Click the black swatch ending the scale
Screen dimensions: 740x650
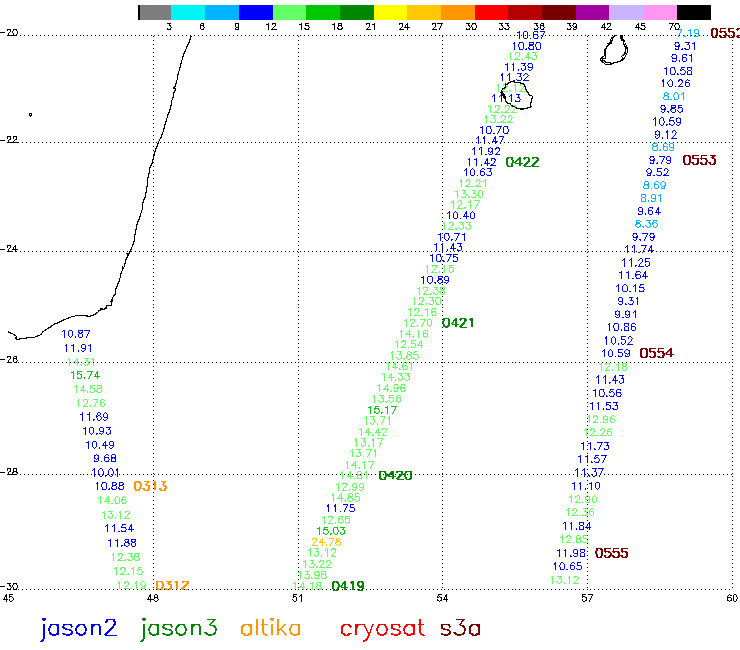694,12
